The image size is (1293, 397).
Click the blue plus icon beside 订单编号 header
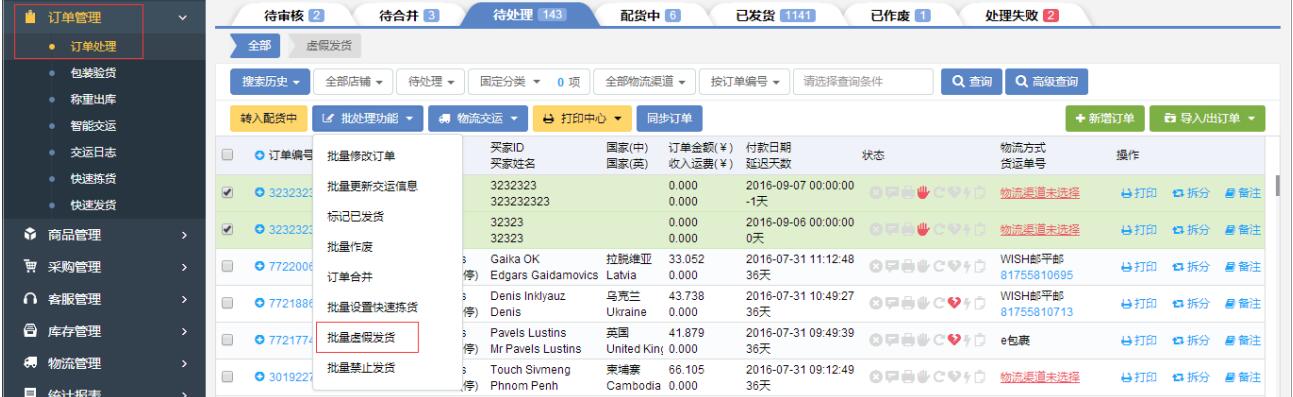pyautogui.click(x=260, y=155)
